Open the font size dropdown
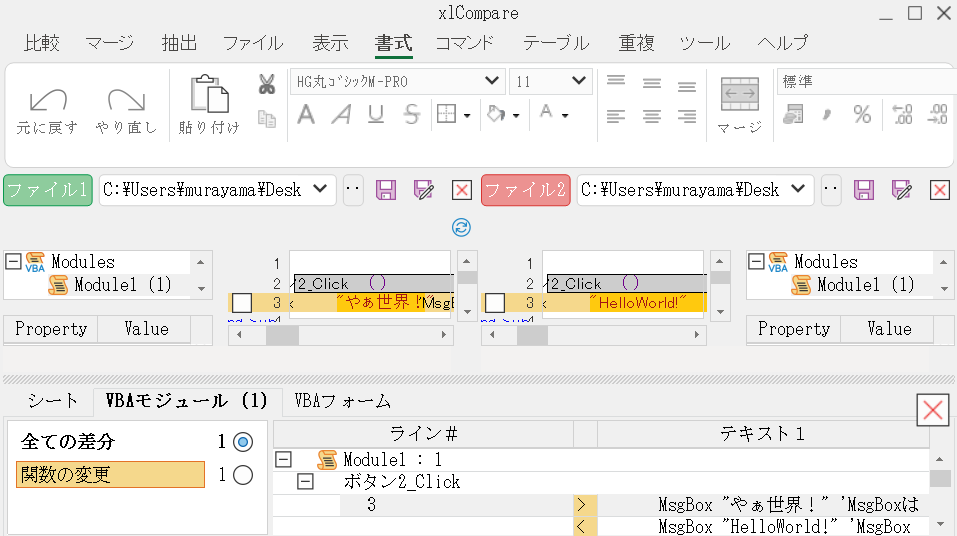Viewport: 957px width, 536px height. pos(580,81)
